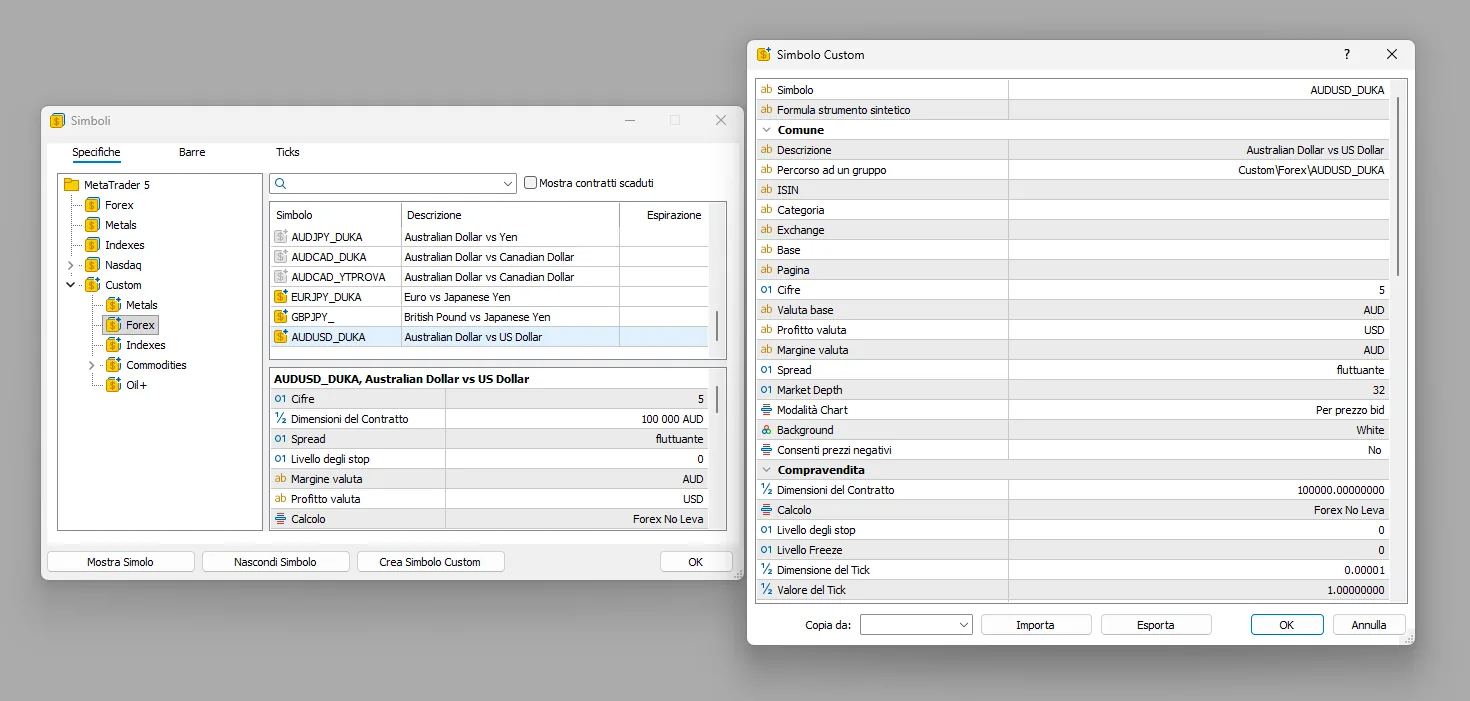Click the Simbolo column header
This screenshot has width=1470, height=701.
335,215
